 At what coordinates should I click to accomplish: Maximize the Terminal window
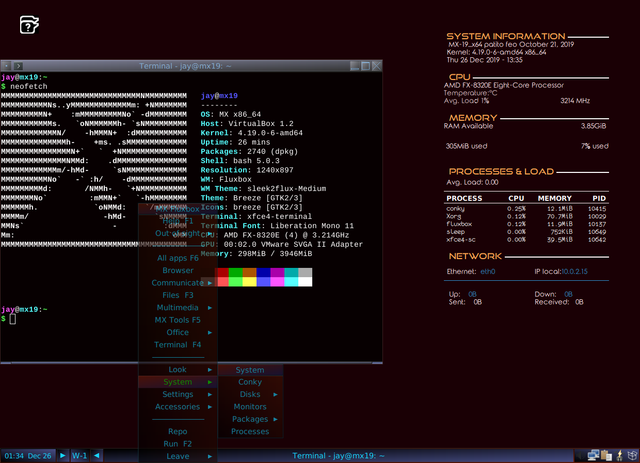tap(366, 66)
